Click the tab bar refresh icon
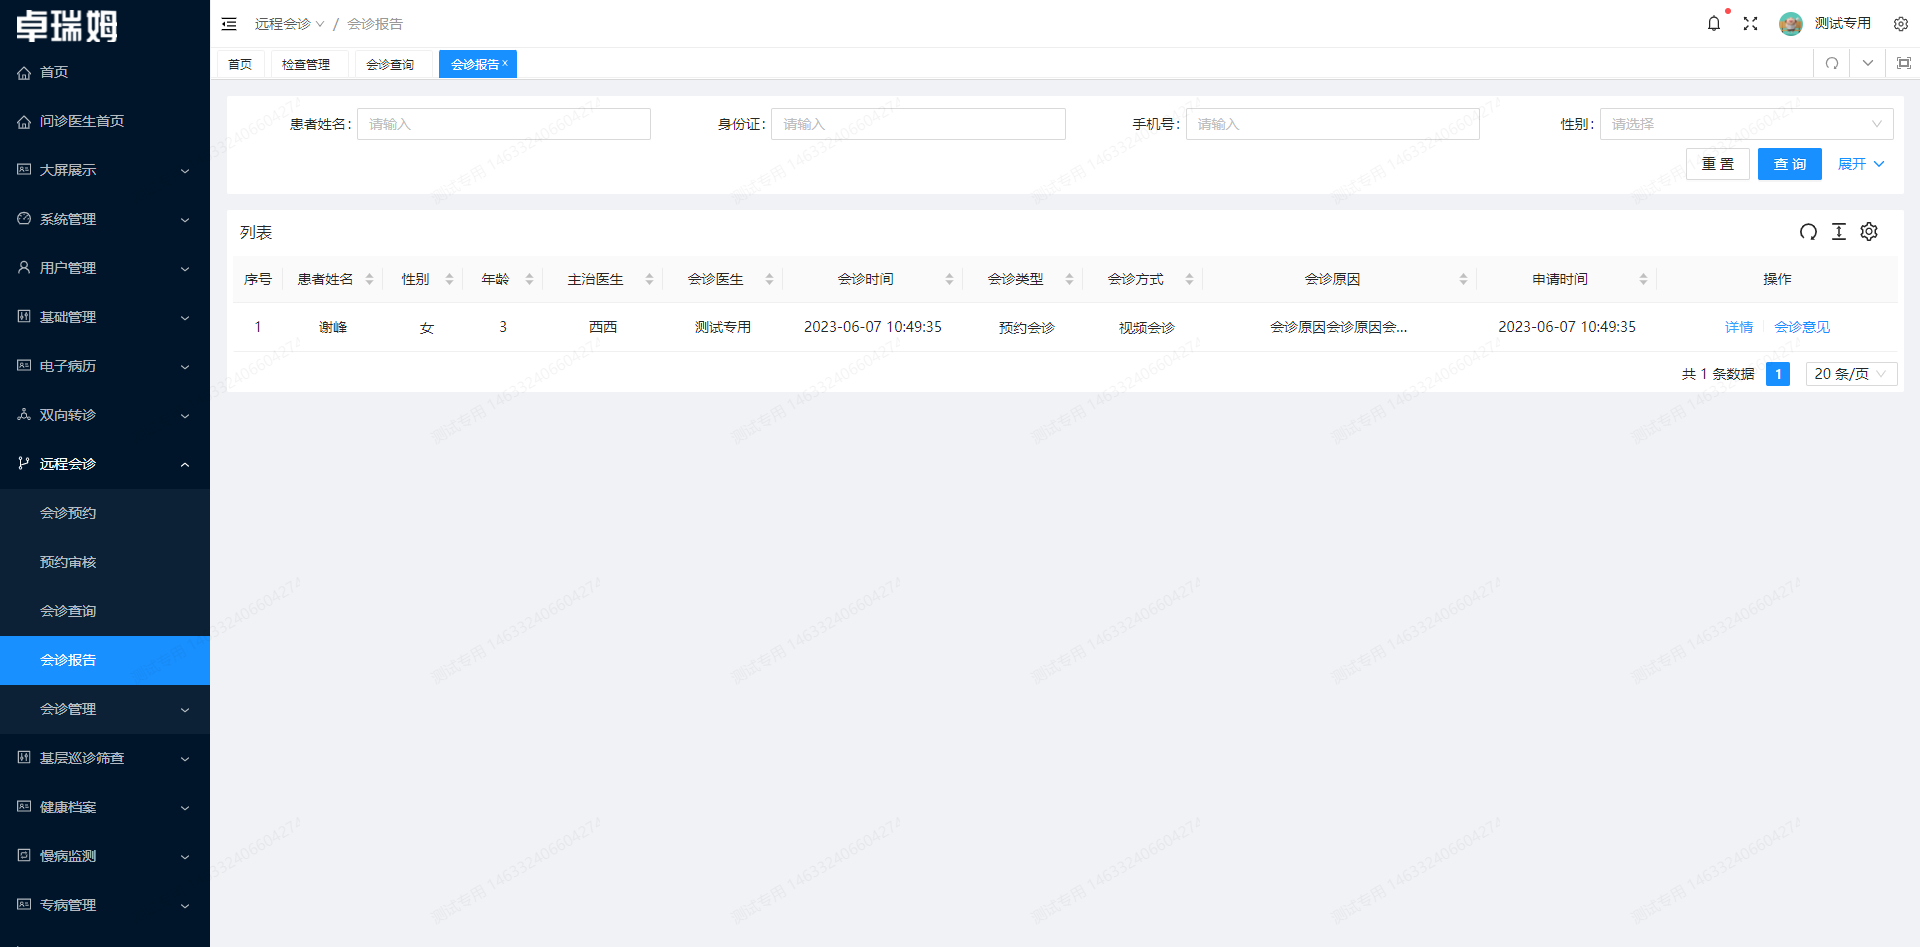Image resolution: width=1920 pixels, height=947 pixels. click(x=1831, y=64)
